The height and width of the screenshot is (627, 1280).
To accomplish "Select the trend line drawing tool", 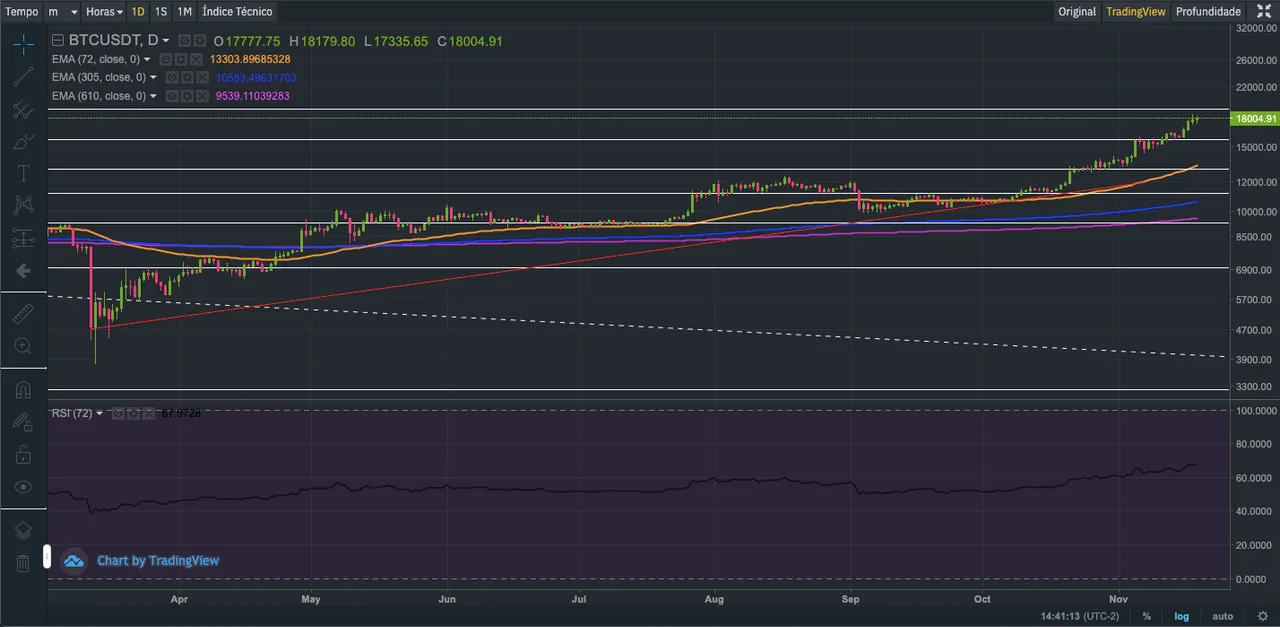I will click(x=23, y=75).
